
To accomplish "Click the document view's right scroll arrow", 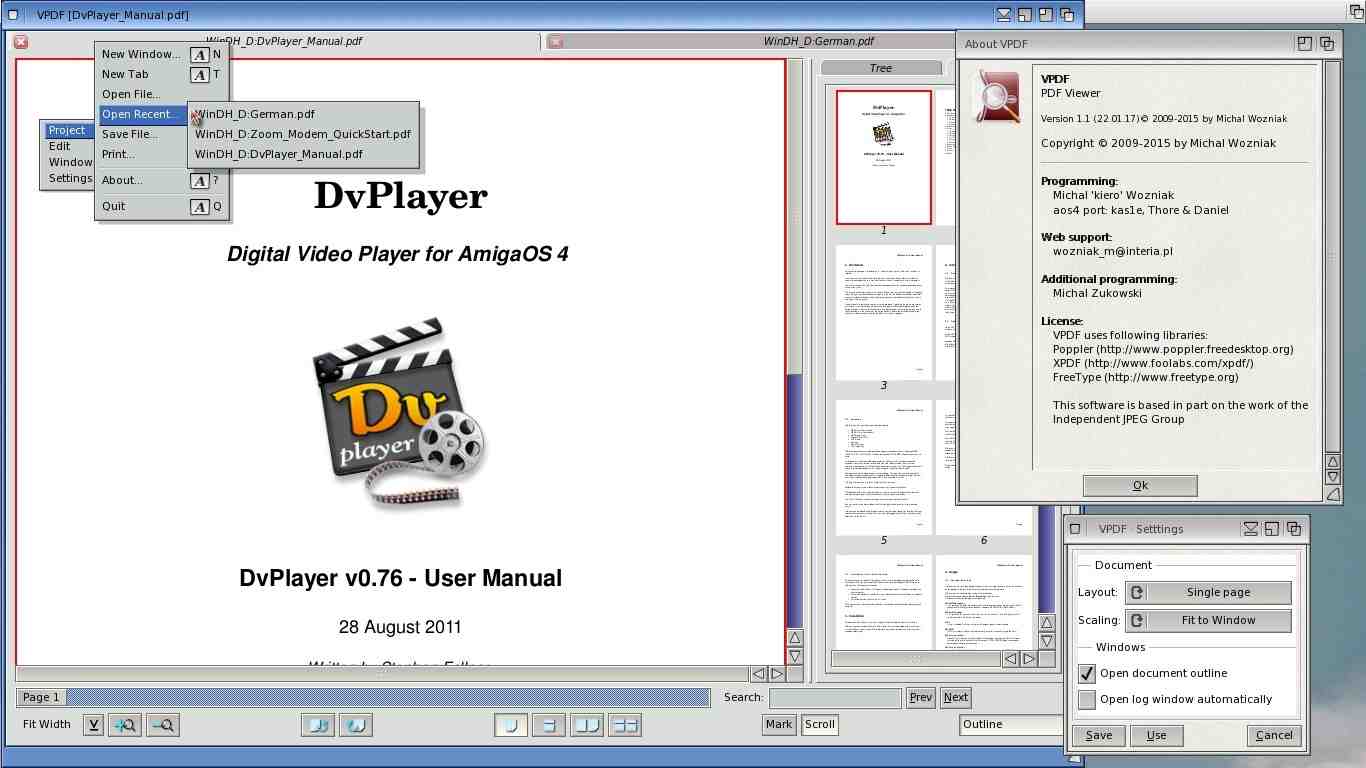I will coord(777,674).
